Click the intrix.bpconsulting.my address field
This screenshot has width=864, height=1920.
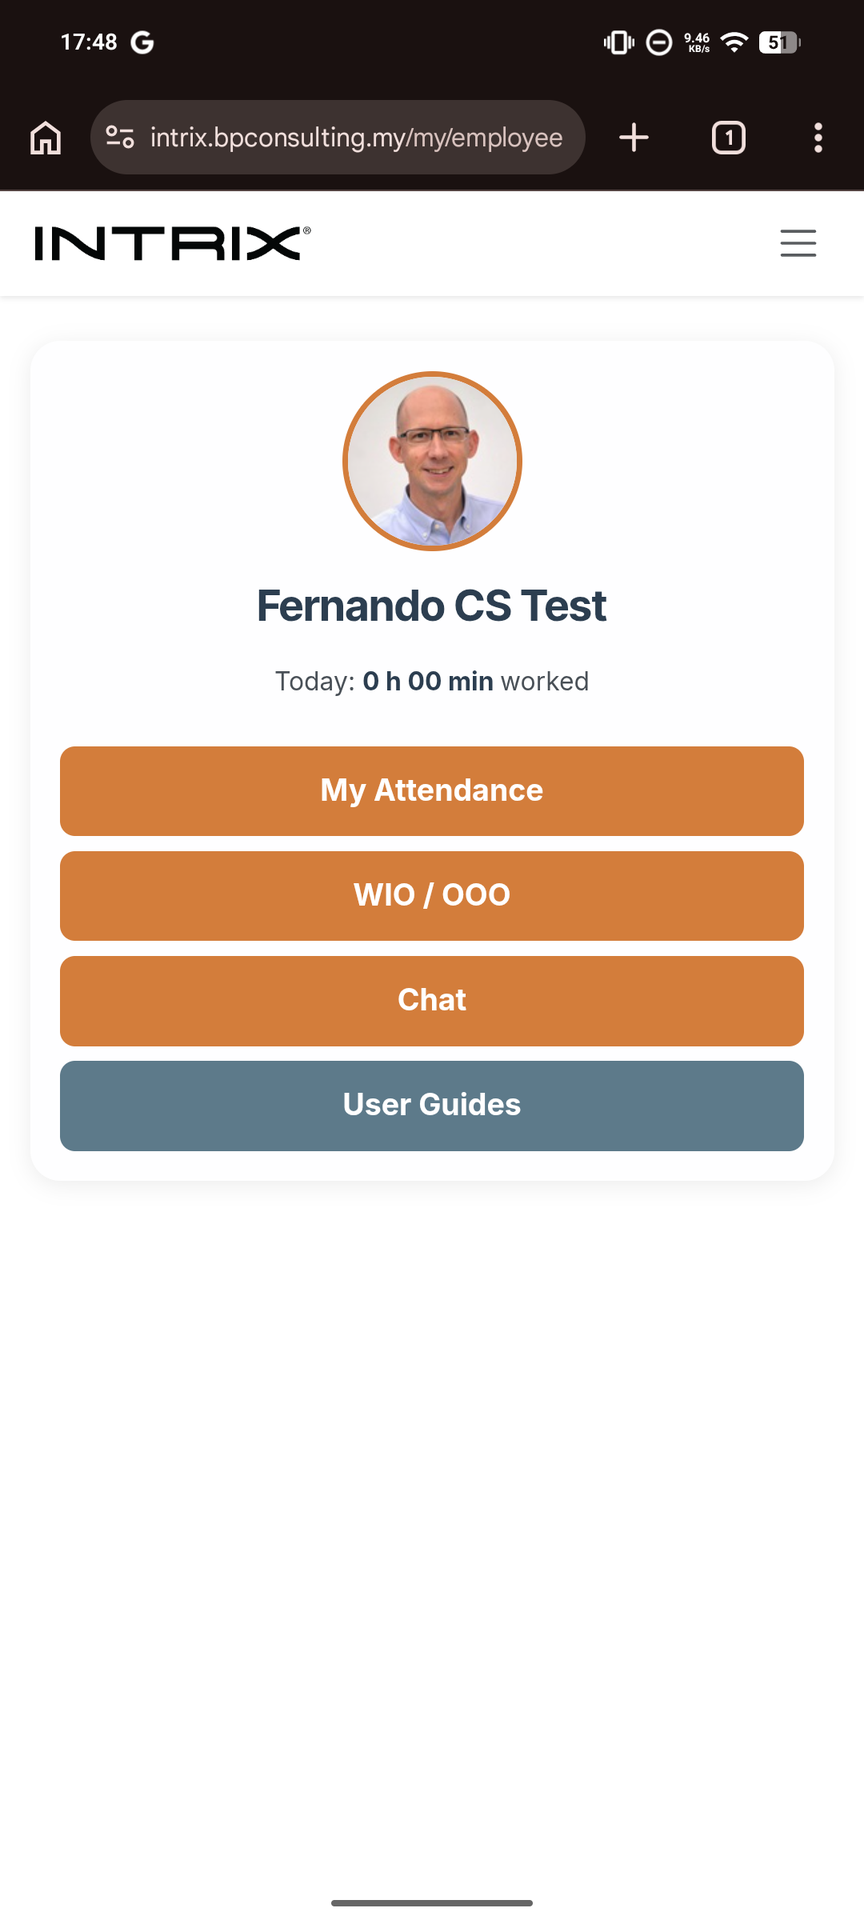(356, 137)
